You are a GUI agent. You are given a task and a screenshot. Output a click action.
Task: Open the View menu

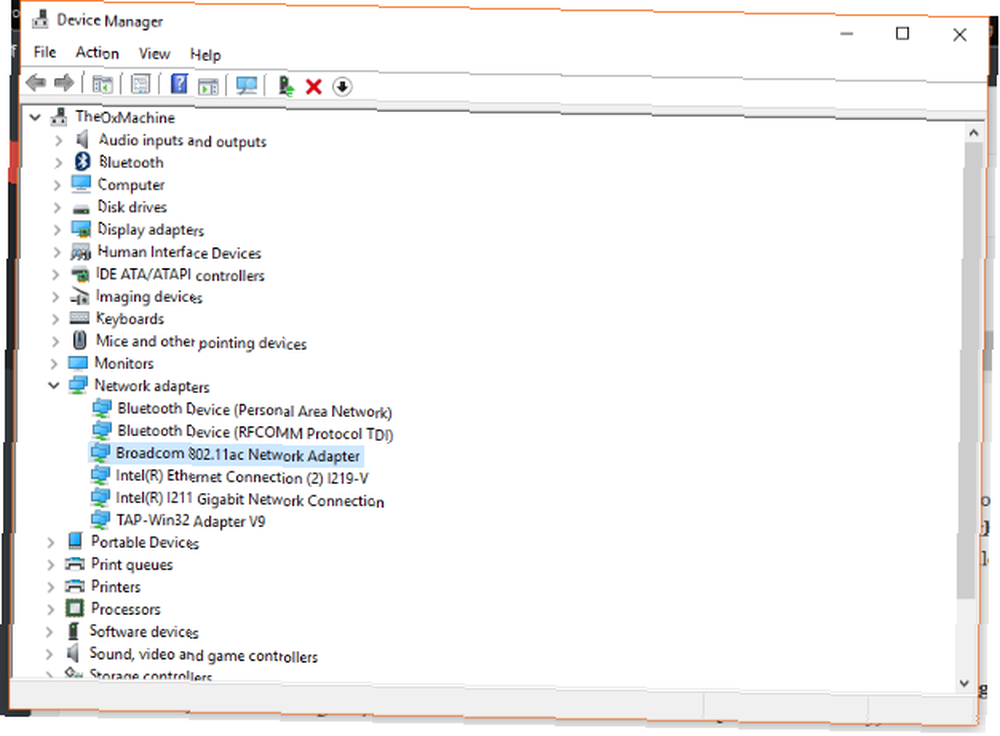[154, 54]
